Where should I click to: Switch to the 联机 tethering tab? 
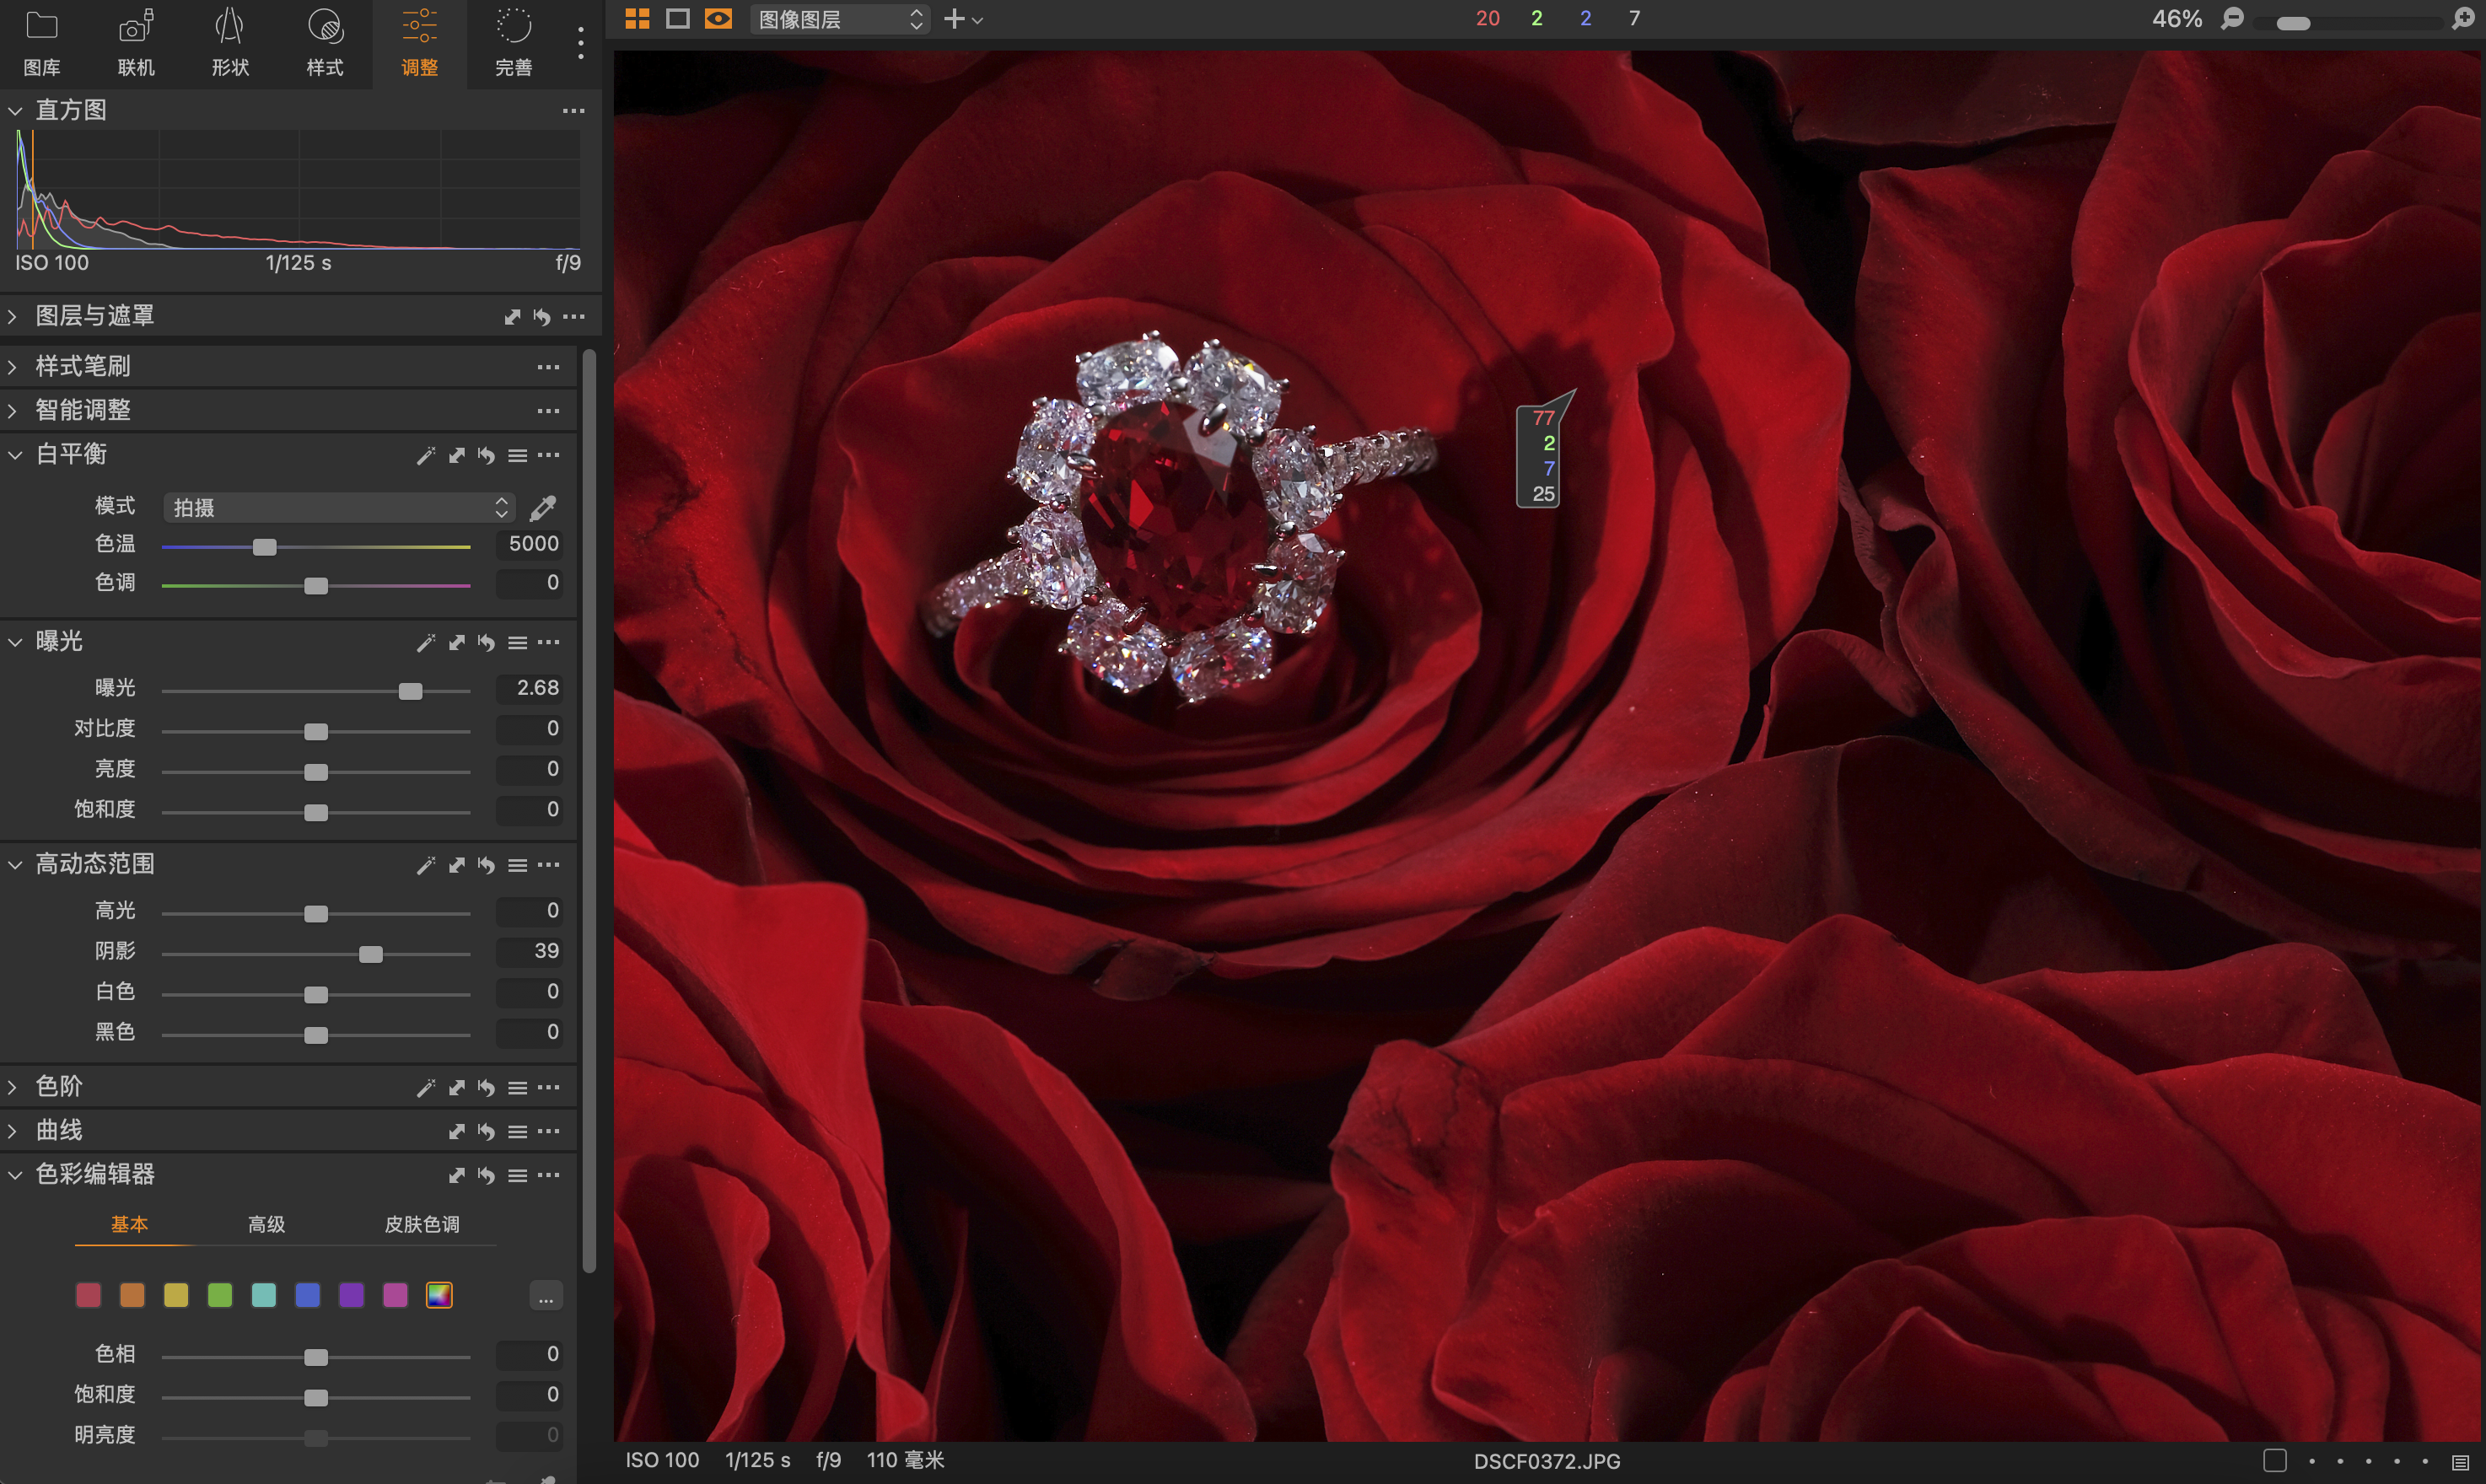(x=136, y=44)
